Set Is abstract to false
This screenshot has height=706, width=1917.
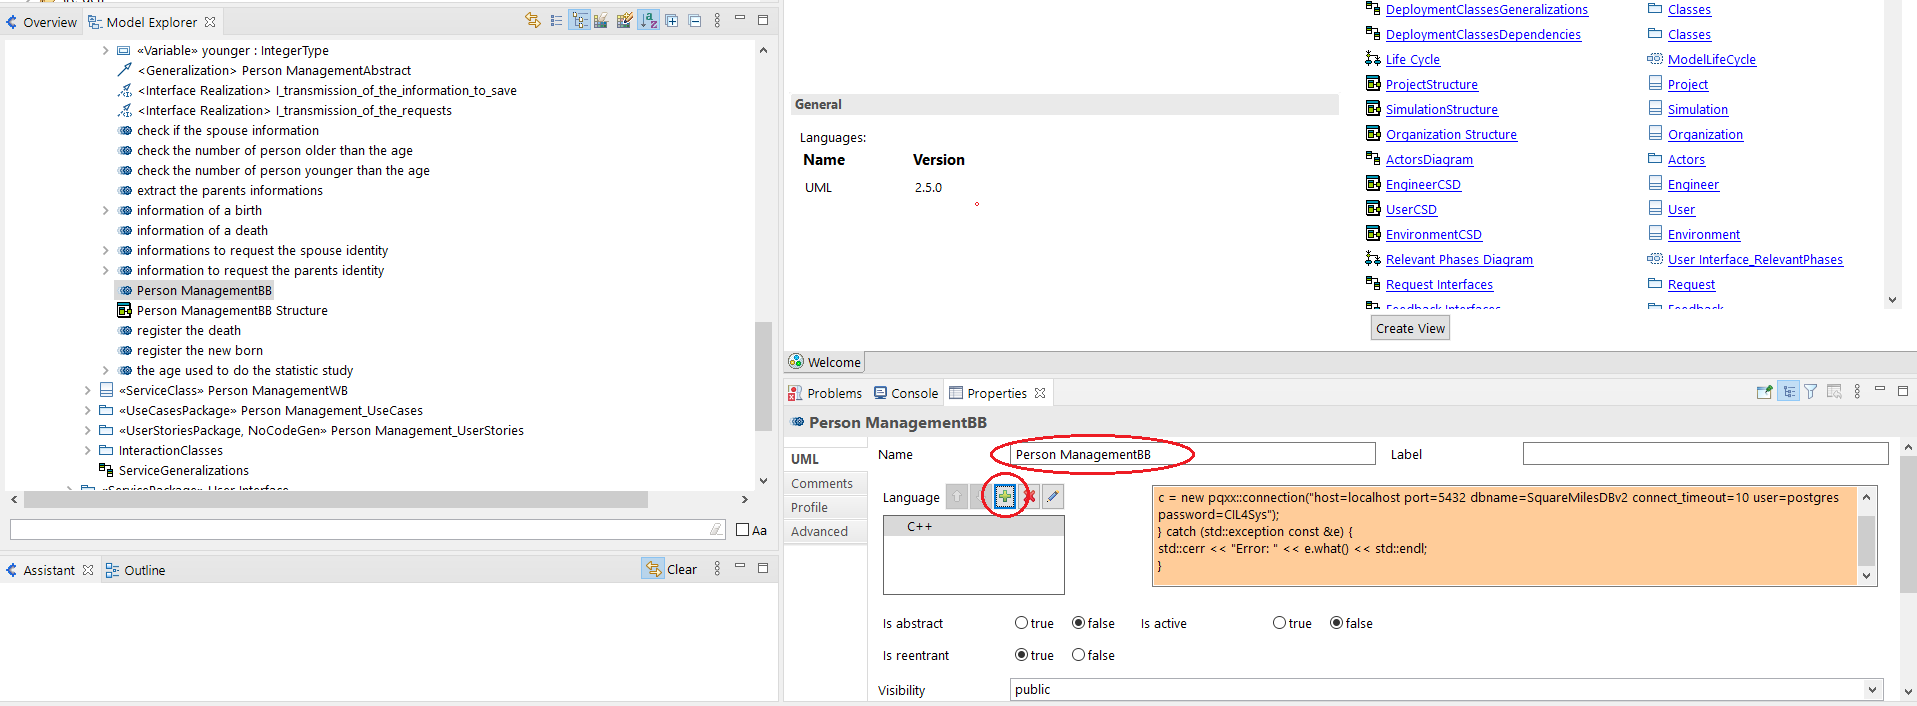[1078, 623]
